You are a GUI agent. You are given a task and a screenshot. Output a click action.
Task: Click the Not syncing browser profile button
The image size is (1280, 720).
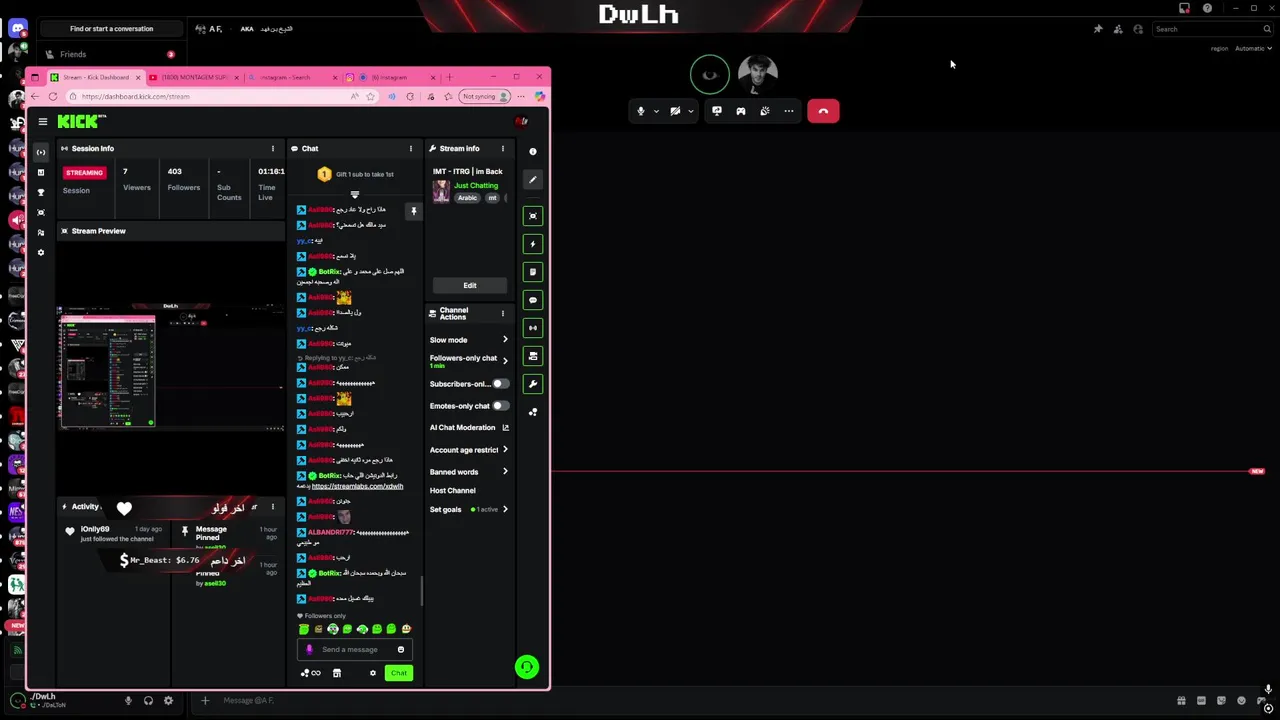coord(485,96)
